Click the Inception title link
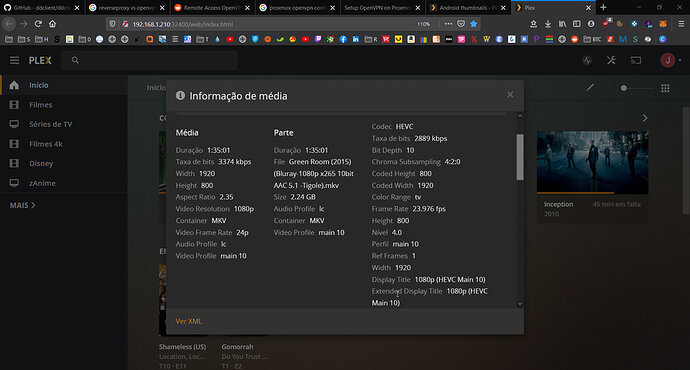 tap(558, 204)
